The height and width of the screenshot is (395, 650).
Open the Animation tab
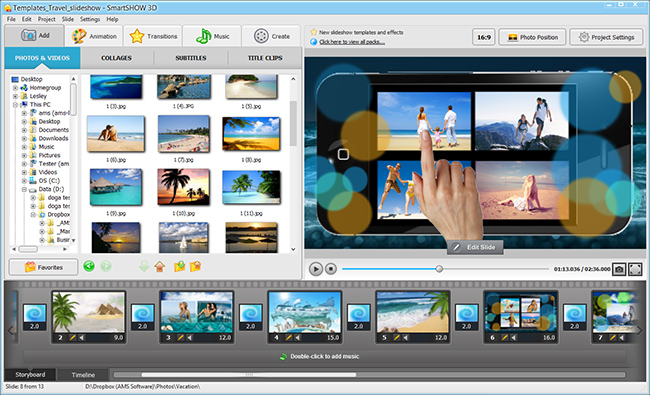coord(94,36)
